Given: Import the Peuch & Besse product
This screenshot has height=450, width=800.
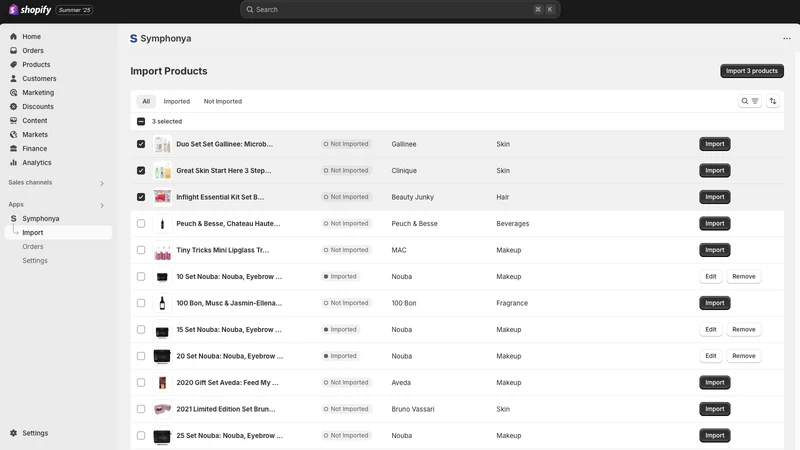Looking at the screenshot, I should pos(715,223).
